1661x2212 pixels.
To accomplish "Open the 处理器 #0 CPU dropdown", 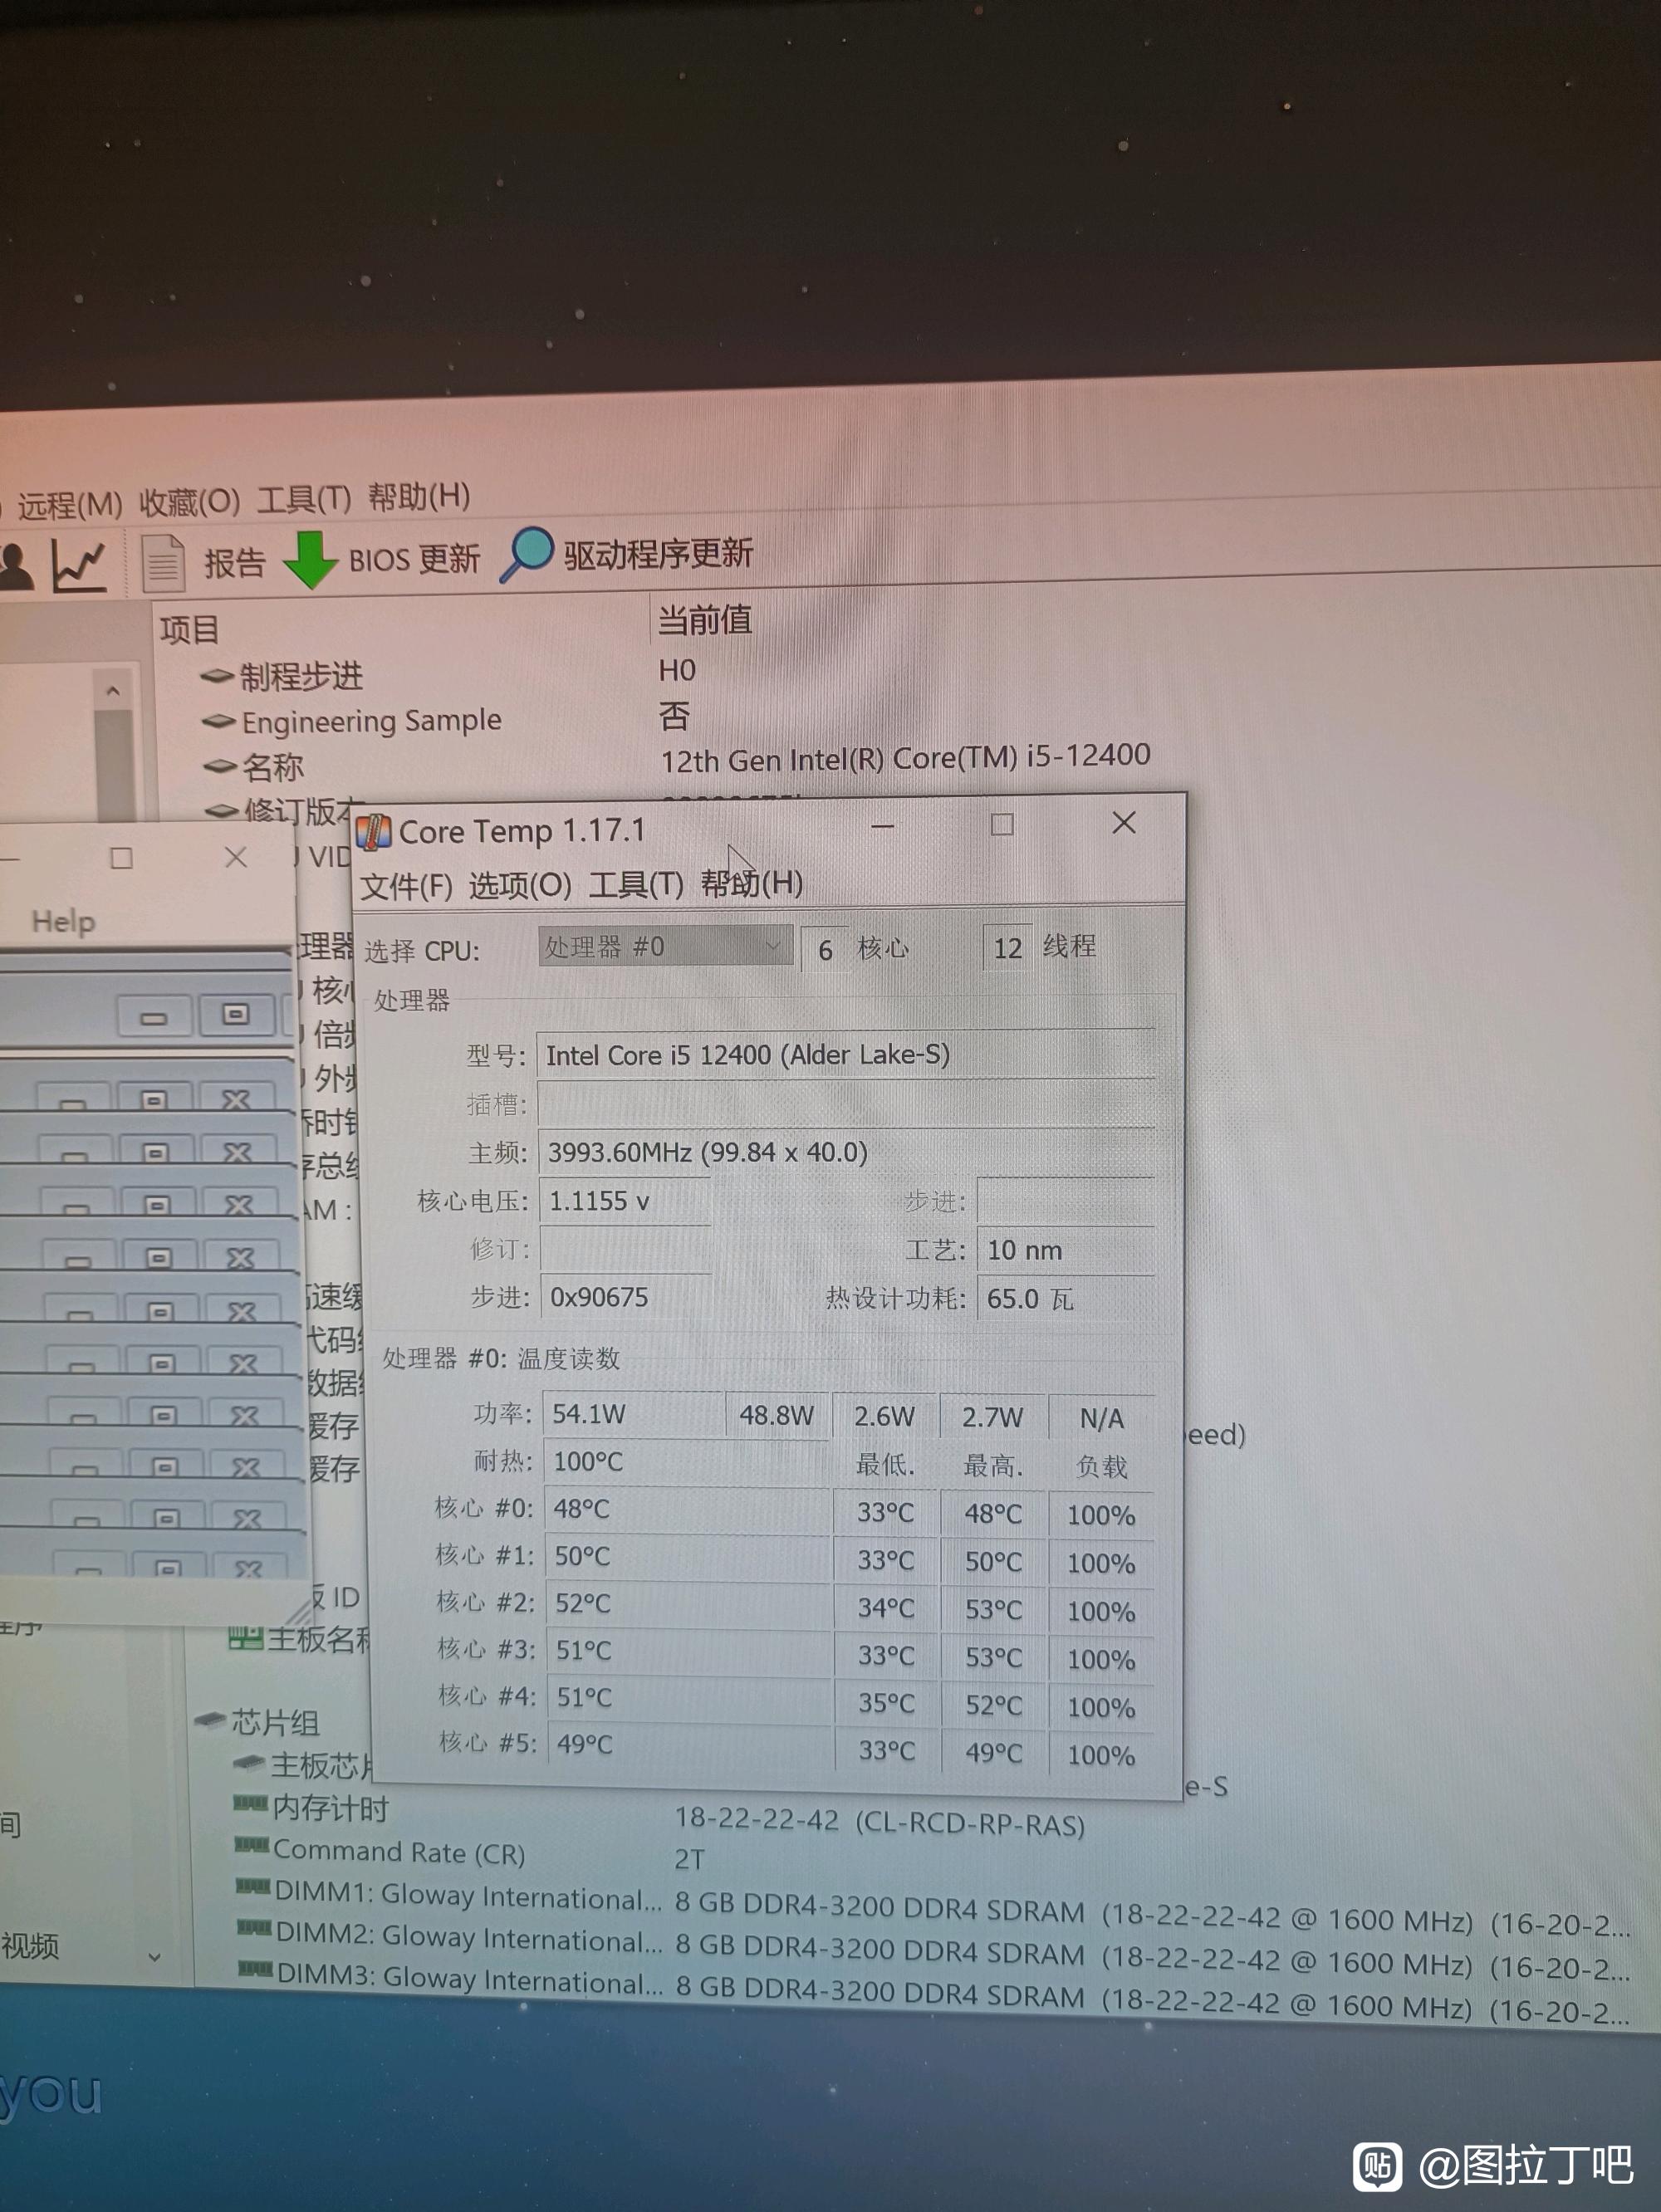I will tap(665, 946).
